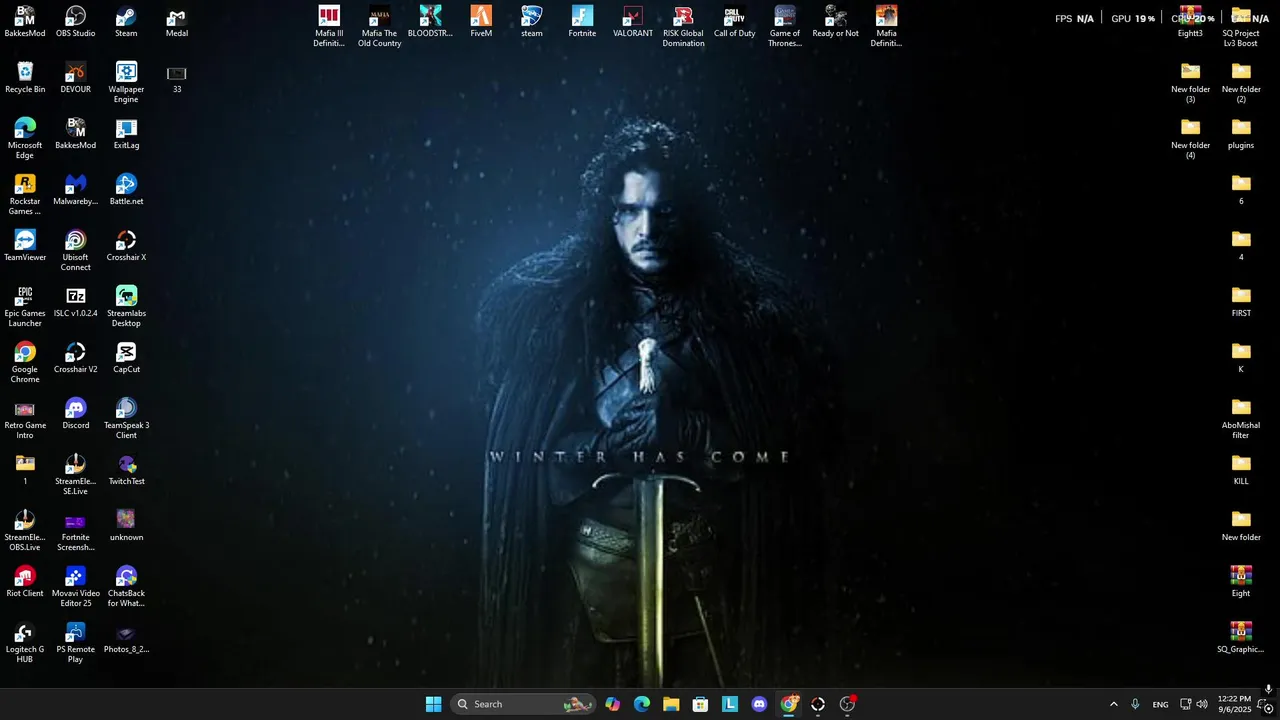Open the OBS Studio desktop shortcut

(75, 22)
